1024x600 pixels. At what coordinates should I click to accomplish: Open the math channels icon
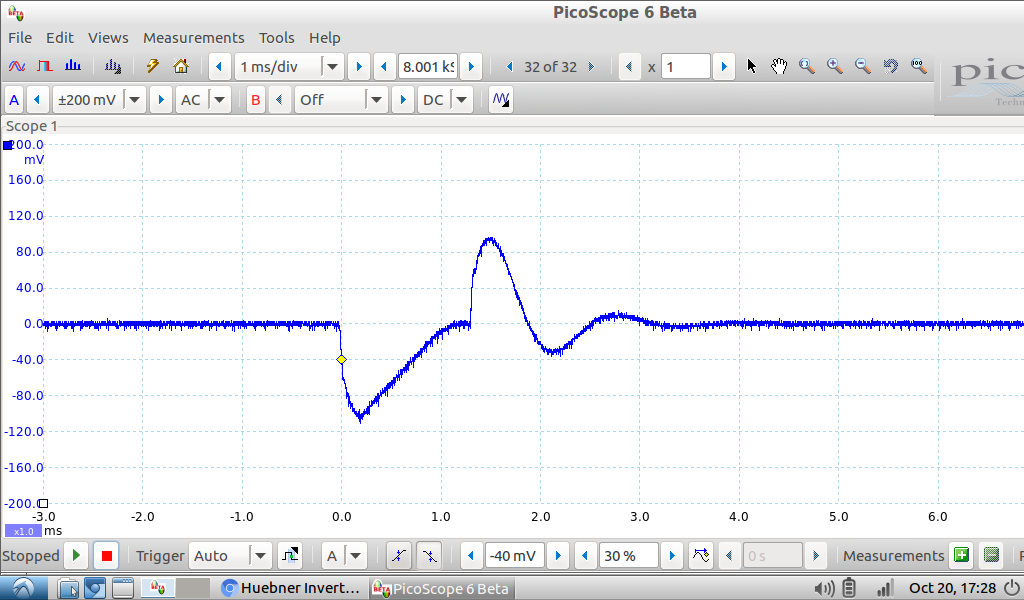(501, 100)
